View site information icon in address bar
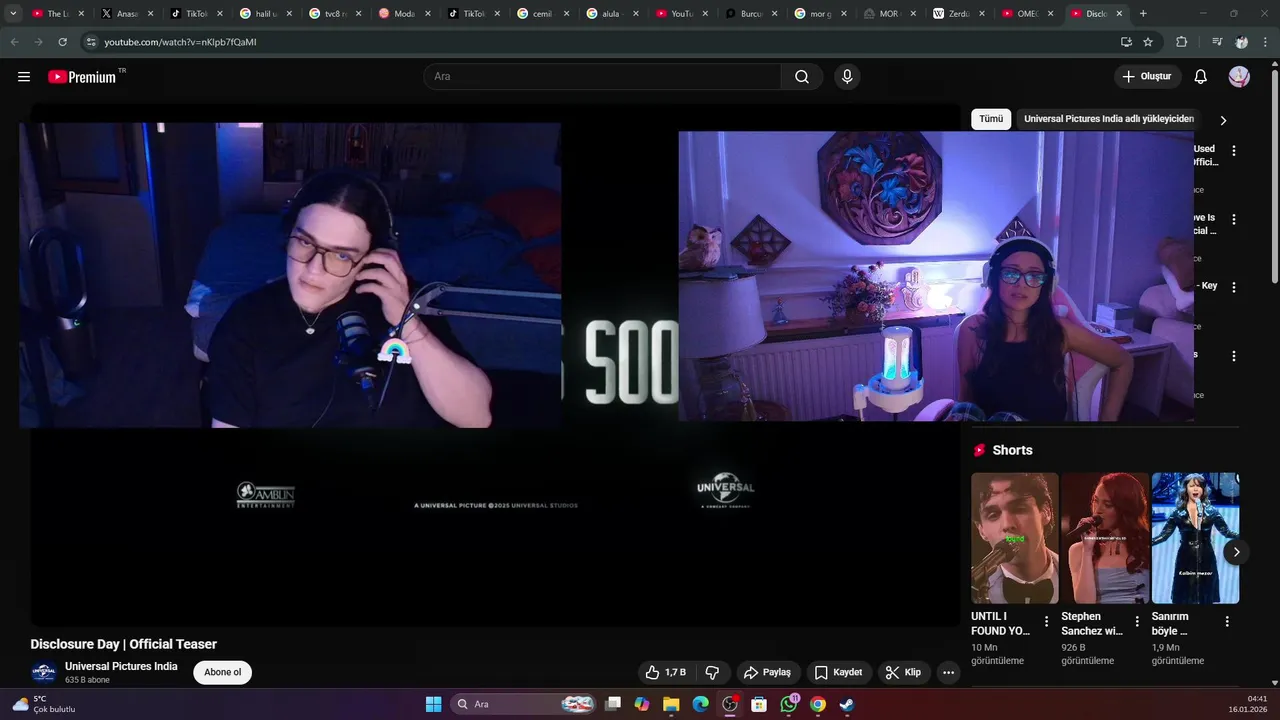Image resolution: width=1280 pixels, height=720 pixels. click(x=91, y=42)
